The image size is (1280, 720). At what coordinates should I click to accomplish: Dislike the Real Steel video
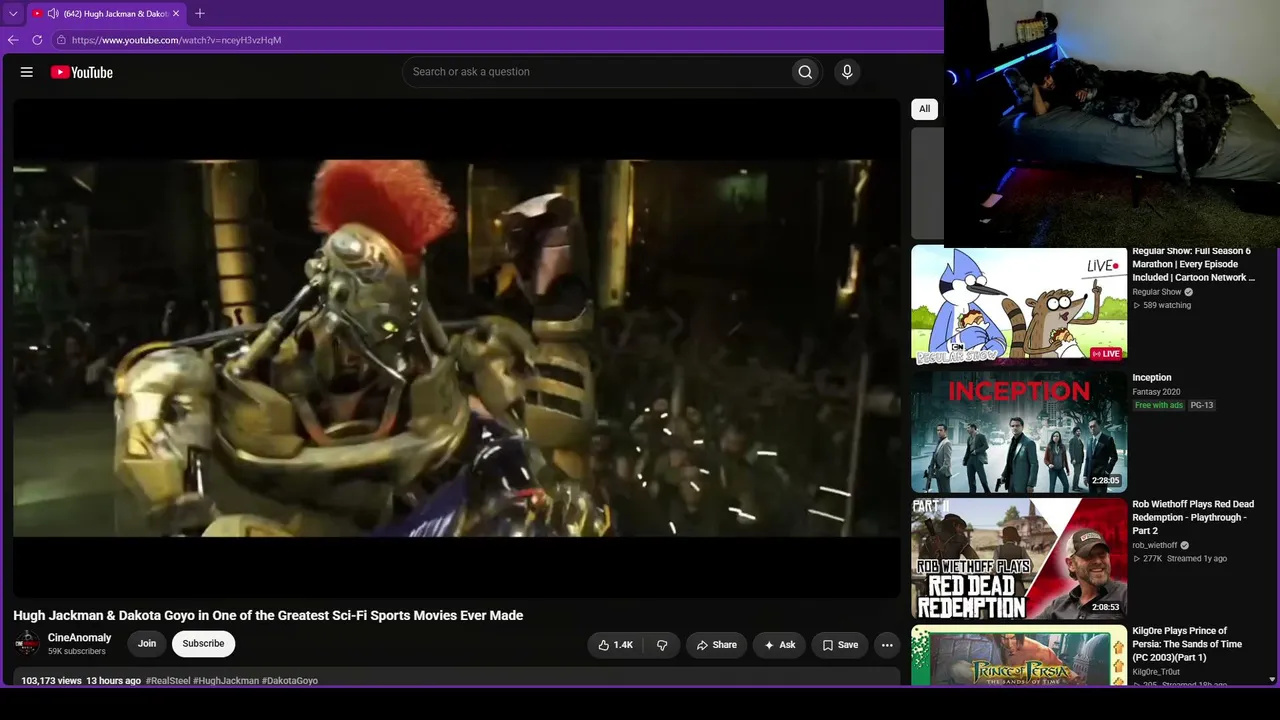(662, 645)
